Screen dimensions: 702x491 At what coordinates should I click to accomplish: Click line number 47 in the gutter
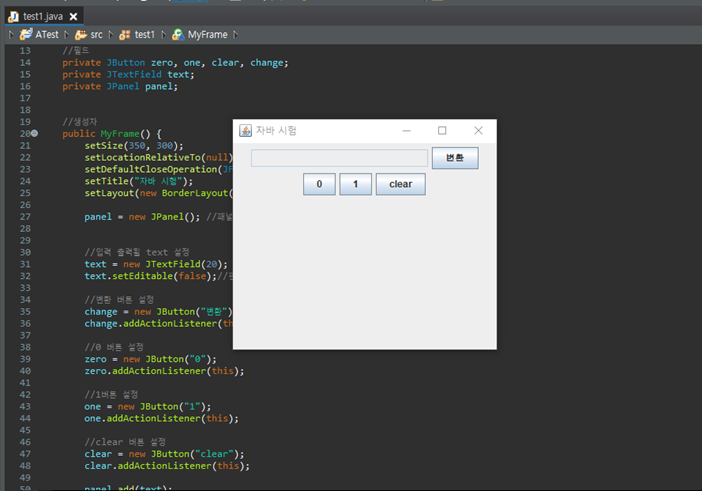pyautogui.click(x=25, y=454)
